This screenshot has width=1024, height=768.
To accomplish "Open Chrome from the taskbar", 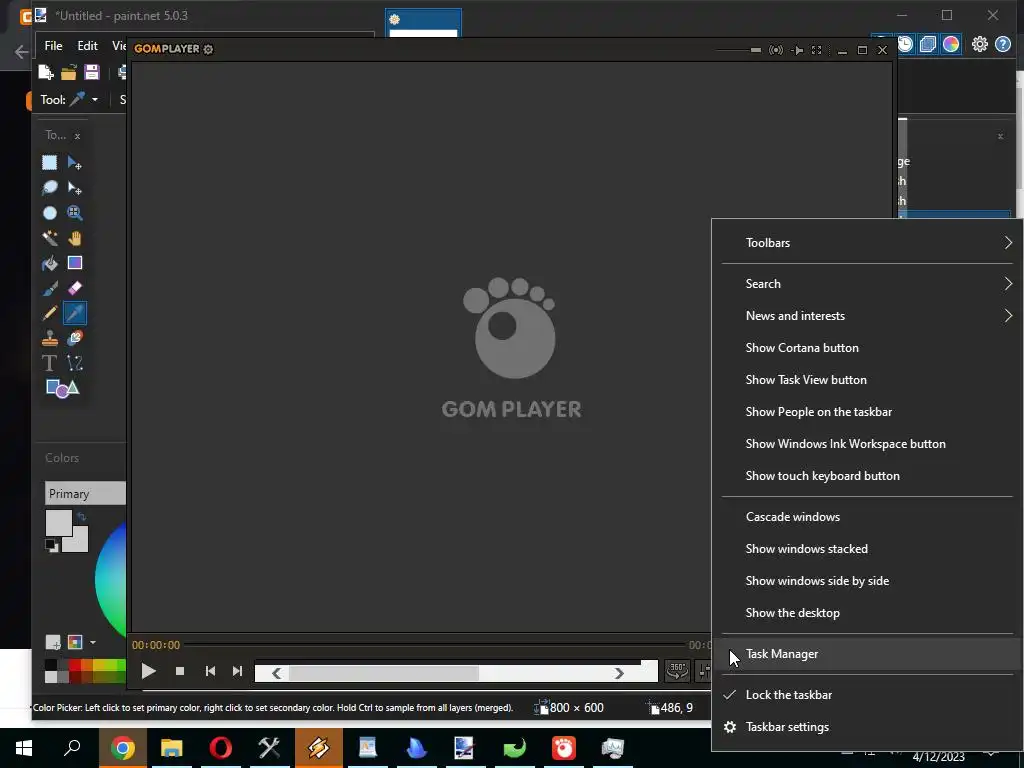I will tap(123, 748).
